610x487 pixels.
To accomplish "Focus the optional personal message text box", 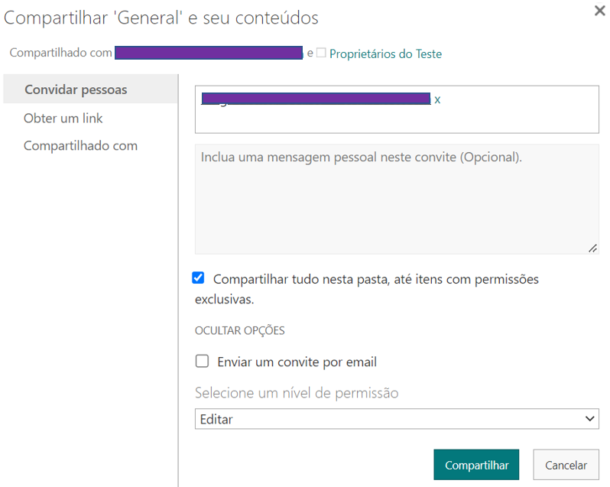I will click(396, 200).
